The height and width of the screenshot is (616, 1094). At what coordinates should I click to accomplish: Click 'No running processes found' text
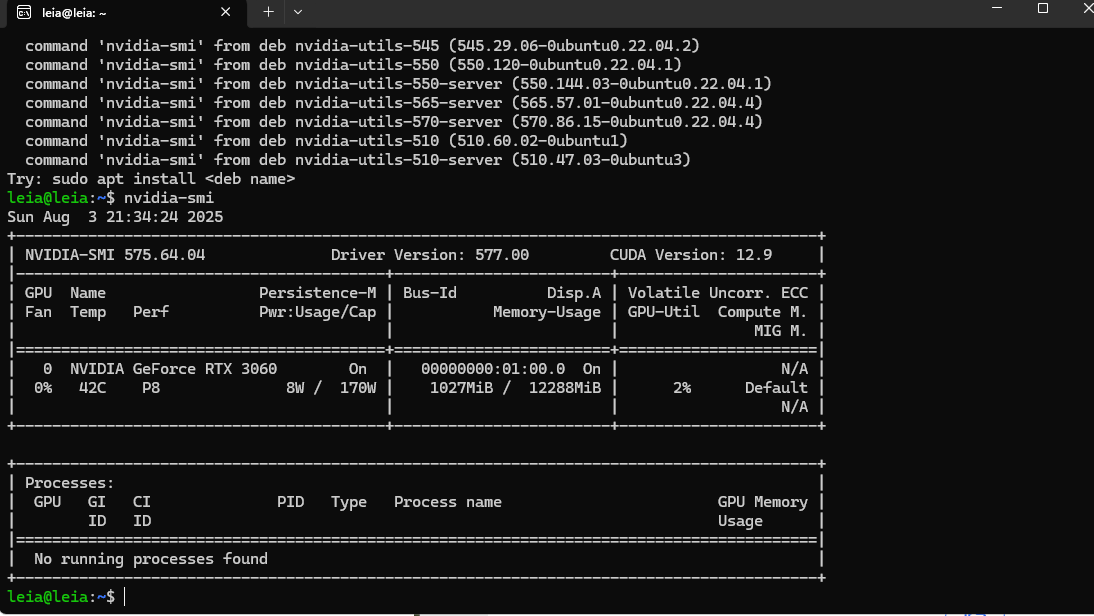coord(151,559)
